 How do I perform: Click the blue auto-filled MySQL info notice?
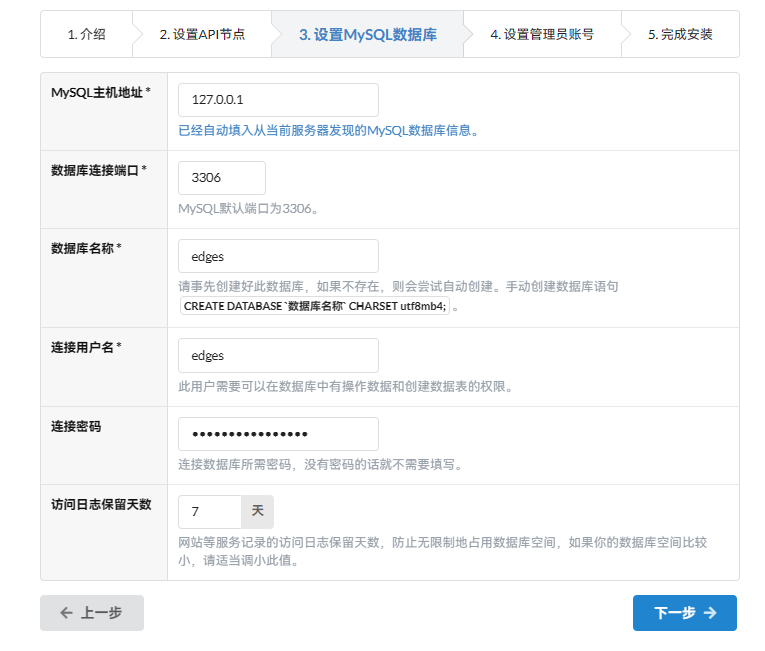327,130
